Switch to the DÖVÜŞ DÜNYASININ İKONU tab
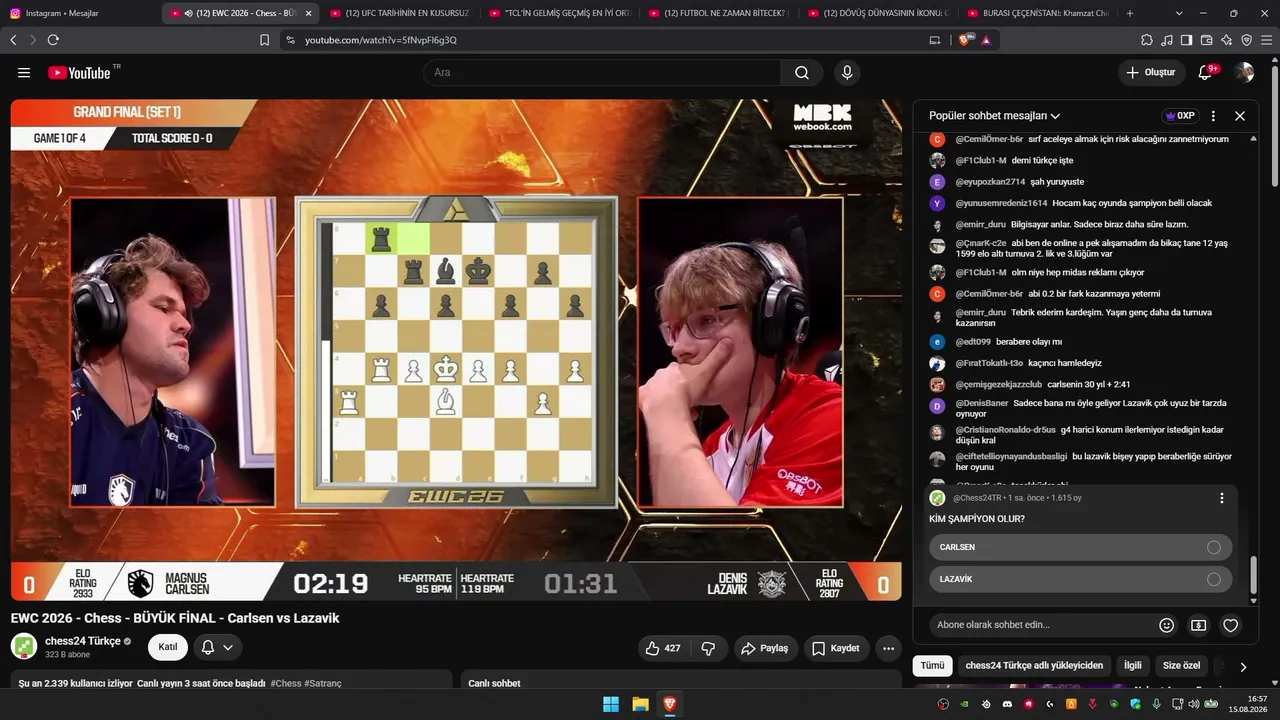The image size is (1280, 720). [879, 13]
